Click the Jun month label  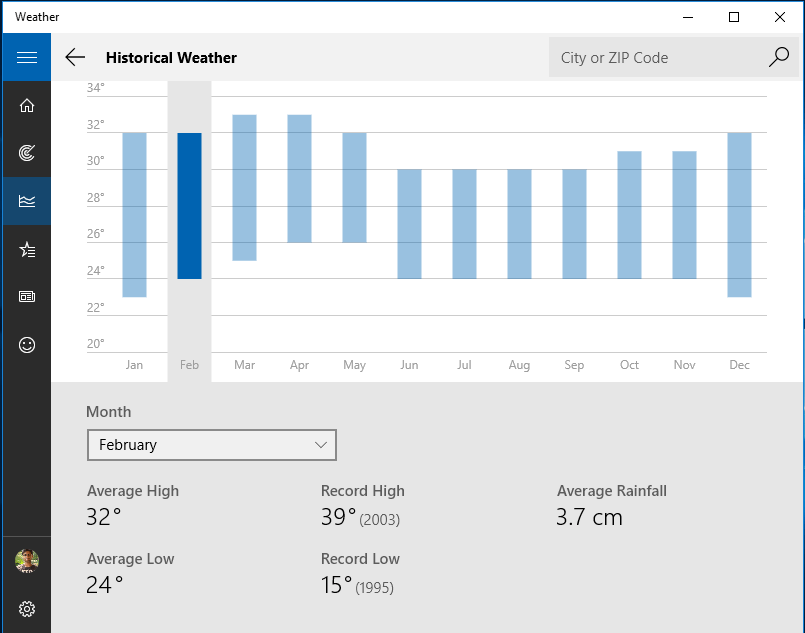(409, 365)
